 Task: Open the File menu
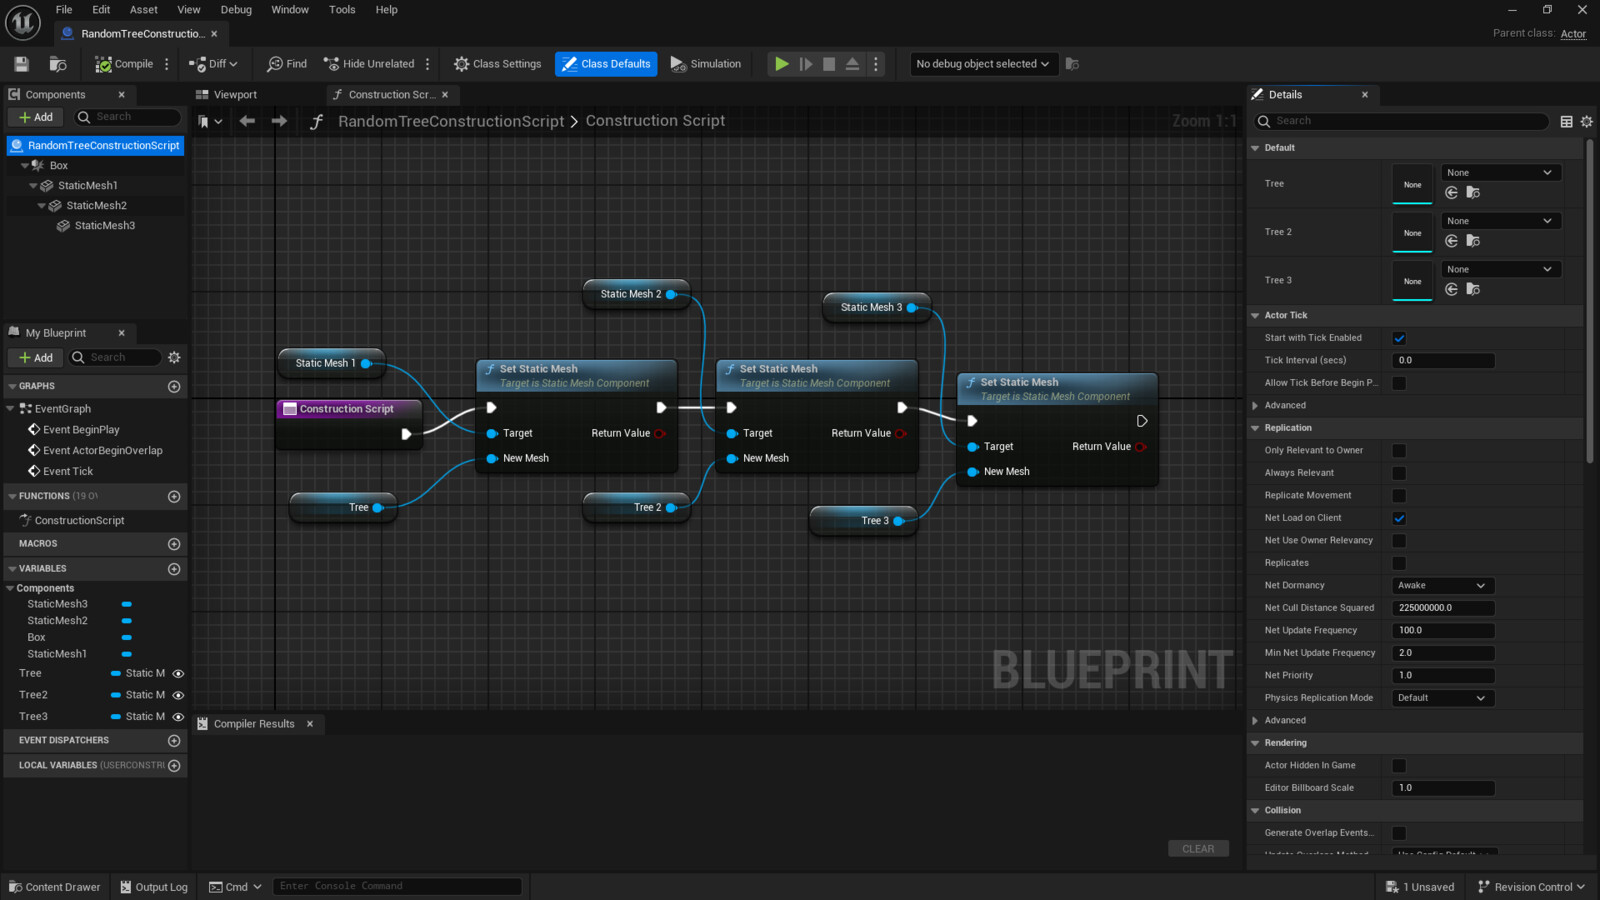pyautogui.click(x=64, y=10)
